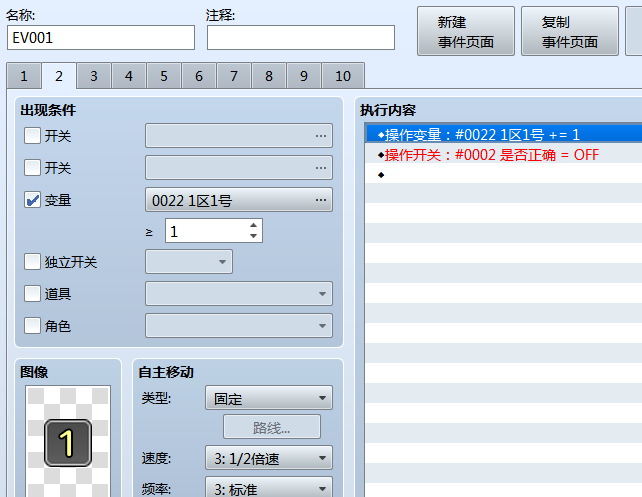Screen dimensions: 642x497
Task: Open second 开关 selector ellipsis field
Action: coord(239,167)
